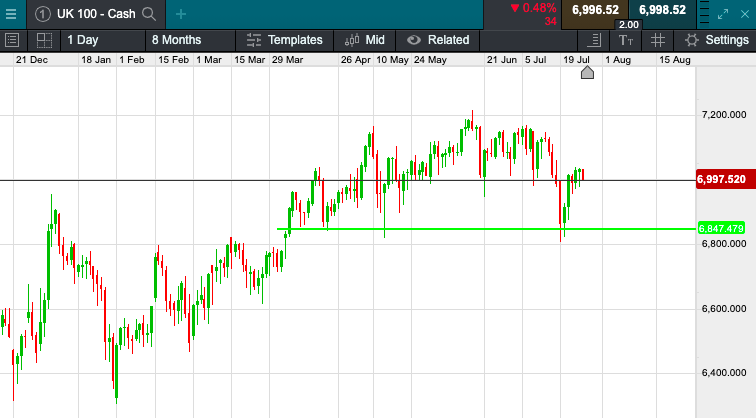The image size is (756, 418).
Task: Click the text size tool icon
Action: click(626, 40)
